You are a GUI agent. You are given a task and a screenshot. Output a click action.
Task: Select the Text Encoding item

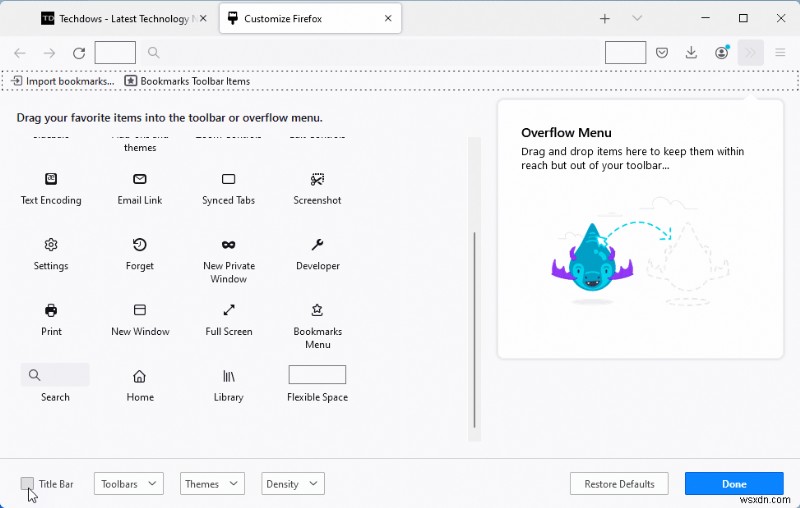coord(51,189)
